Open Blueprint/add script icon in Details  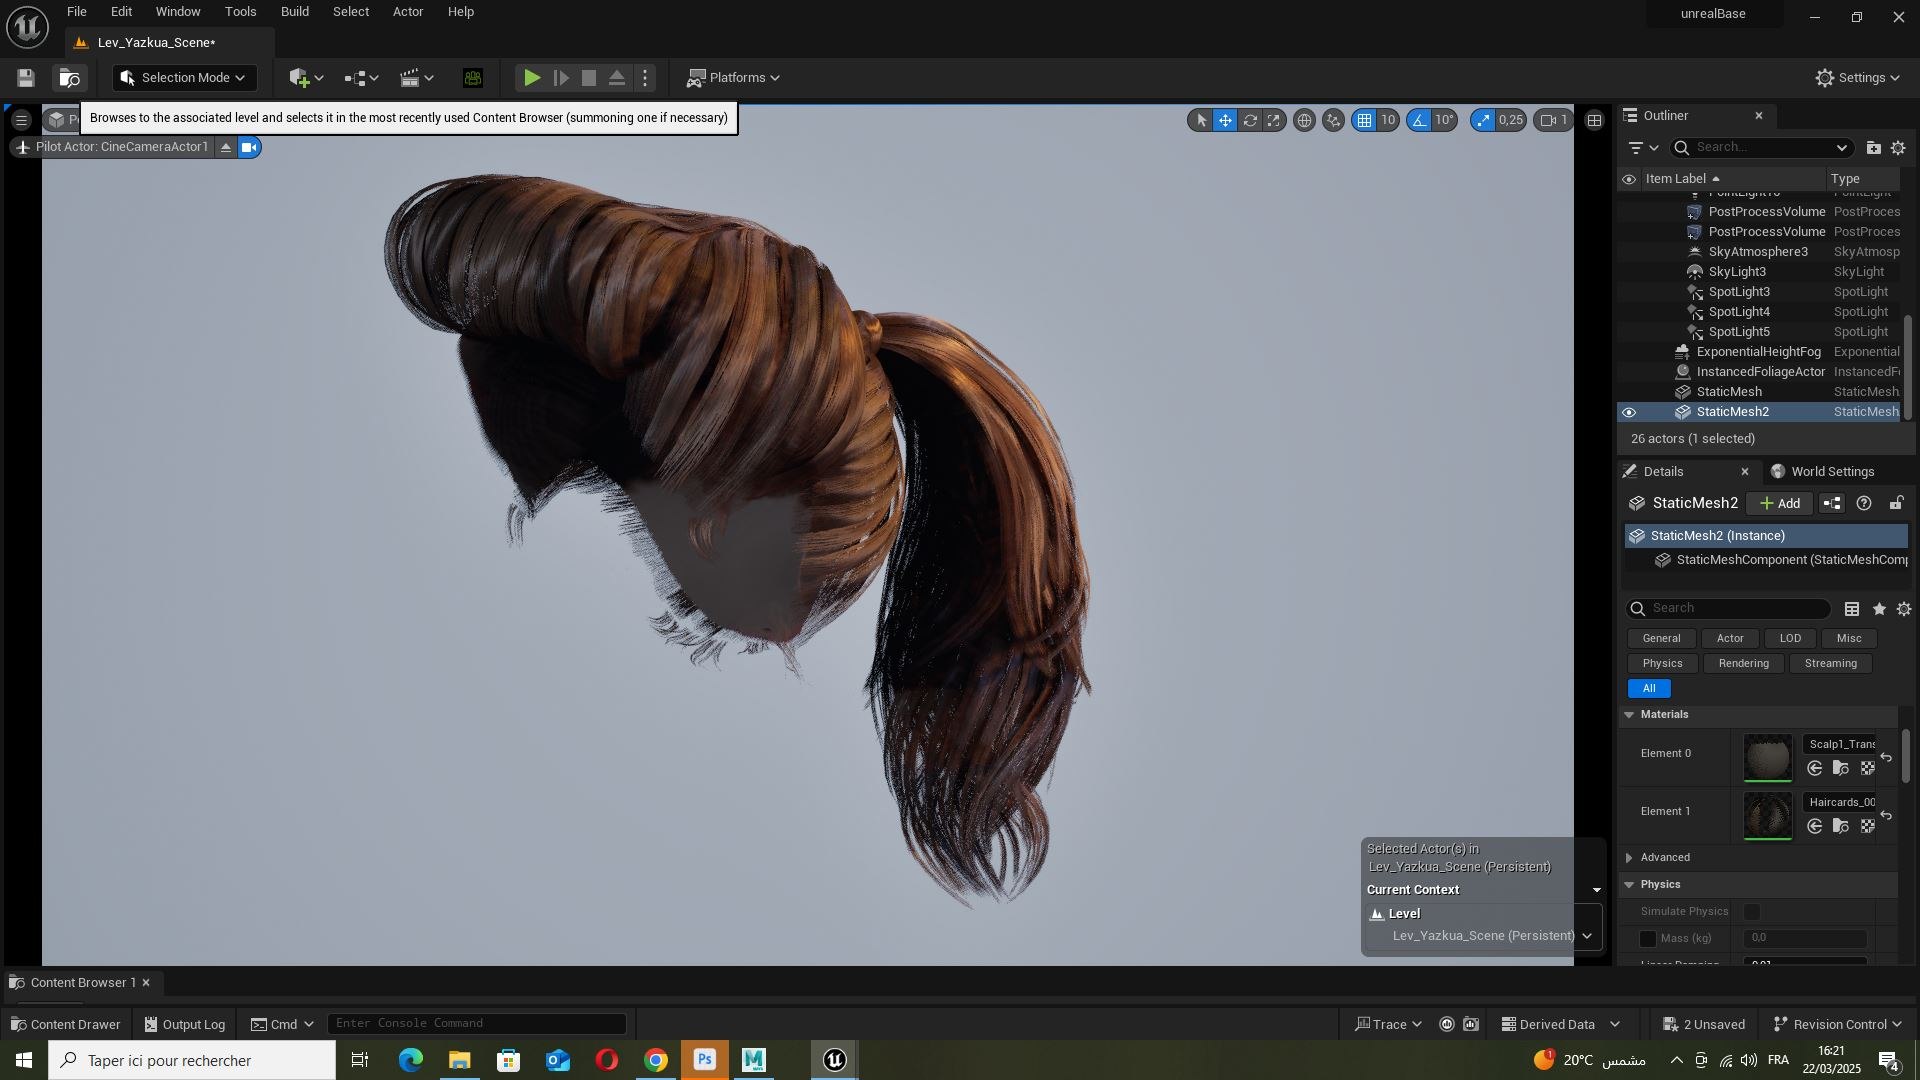pos(1832,504)
